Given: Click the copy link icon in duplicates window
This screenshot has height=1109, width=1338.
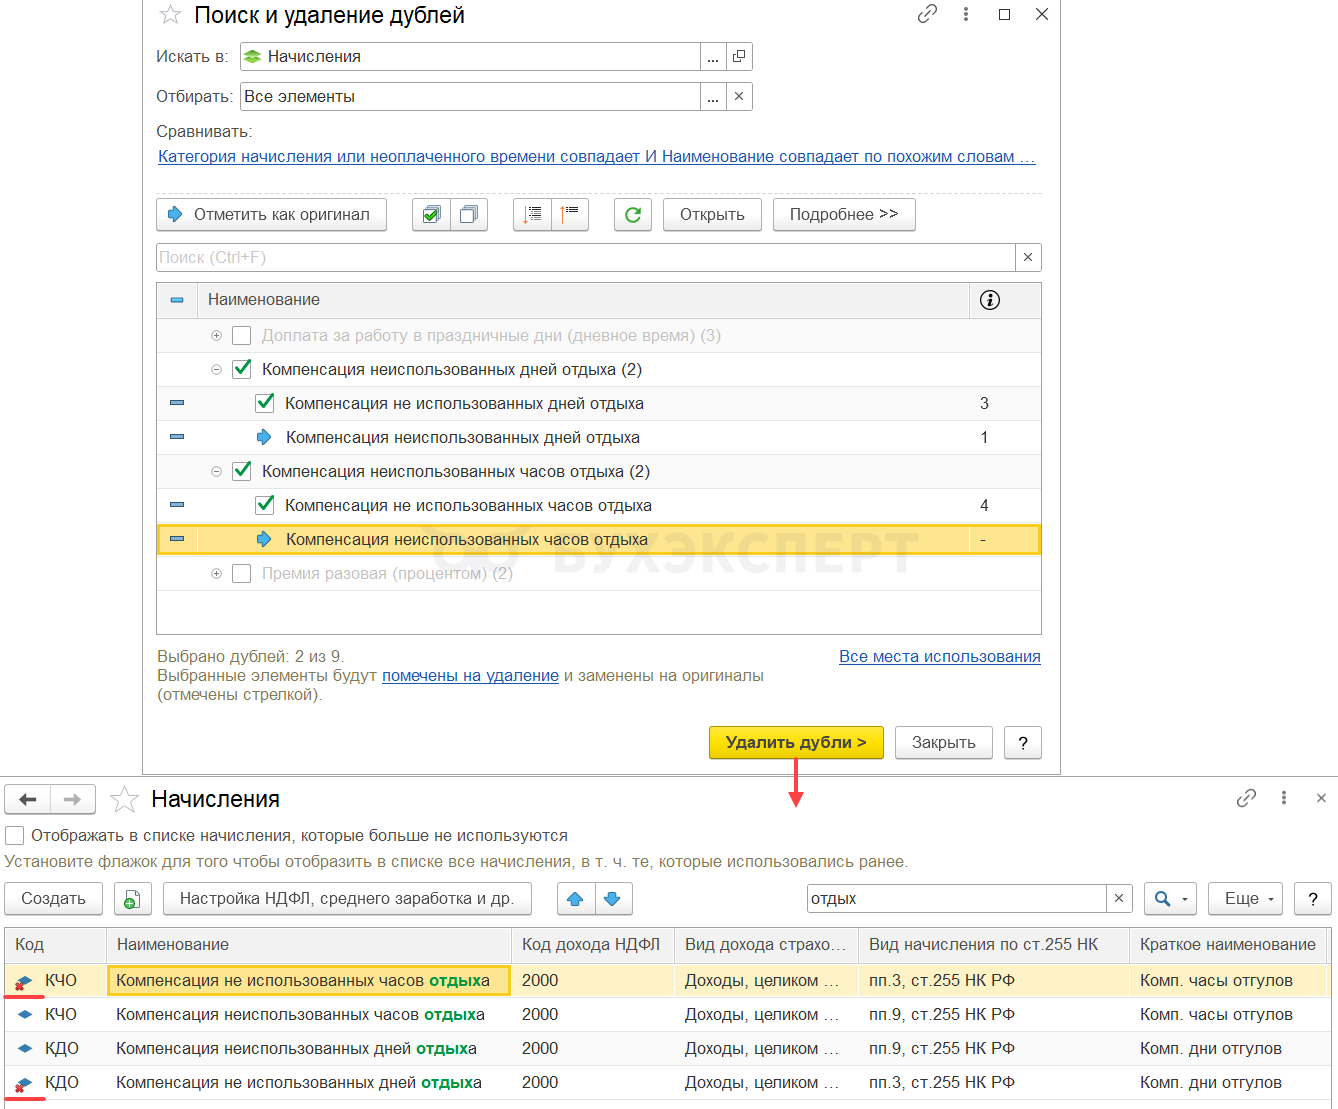Looking at the screenshot, I should point(927,14).
